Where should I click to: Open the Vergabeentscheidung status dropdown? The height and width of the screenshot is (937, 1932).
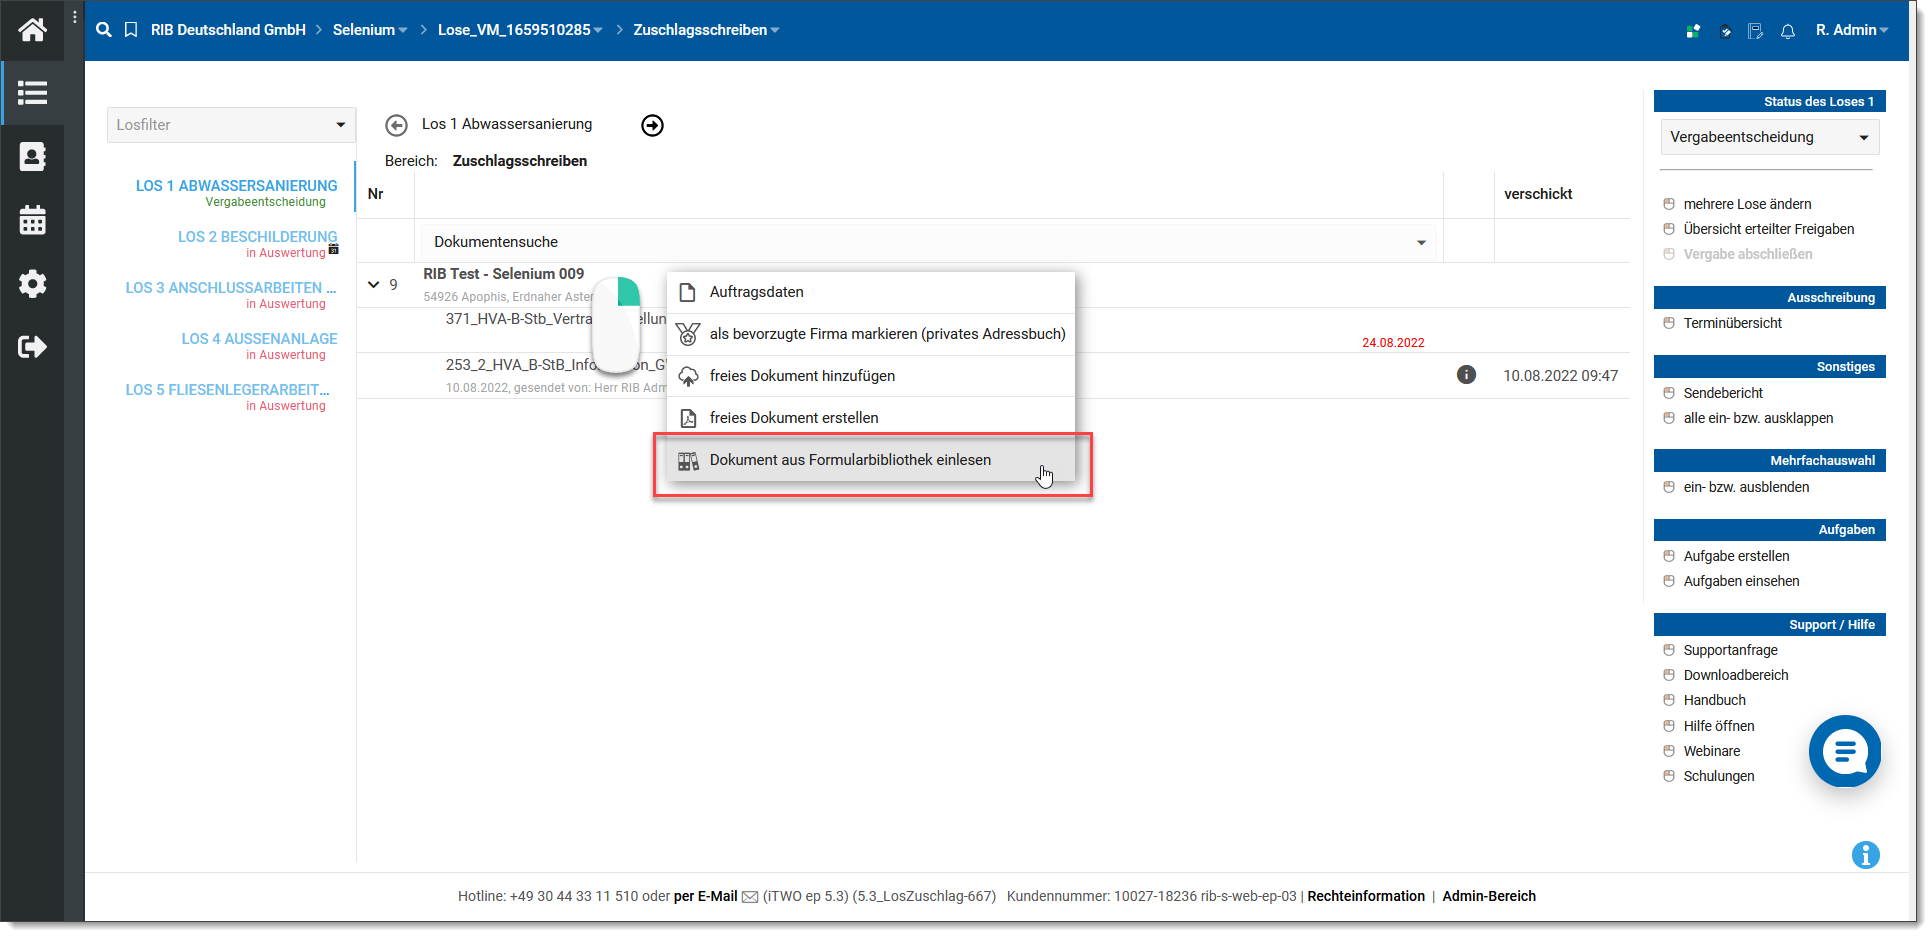1769,137
